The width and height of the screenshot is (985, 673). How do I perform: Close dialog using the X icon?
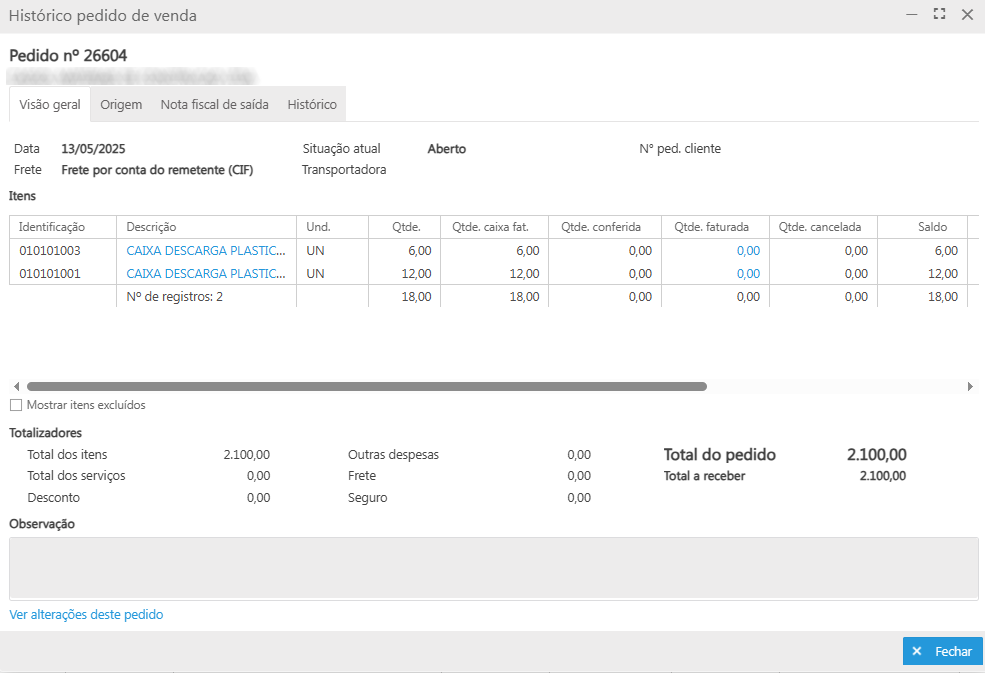point(967,15)
